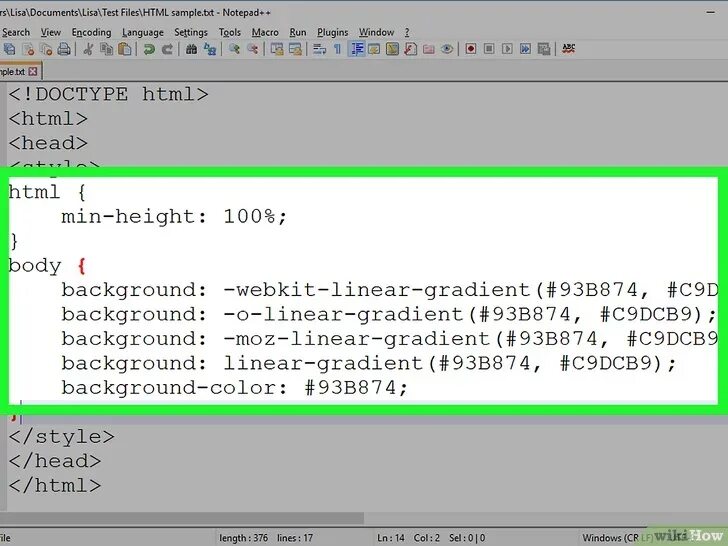Open the ? help menu

pos(407,32)
